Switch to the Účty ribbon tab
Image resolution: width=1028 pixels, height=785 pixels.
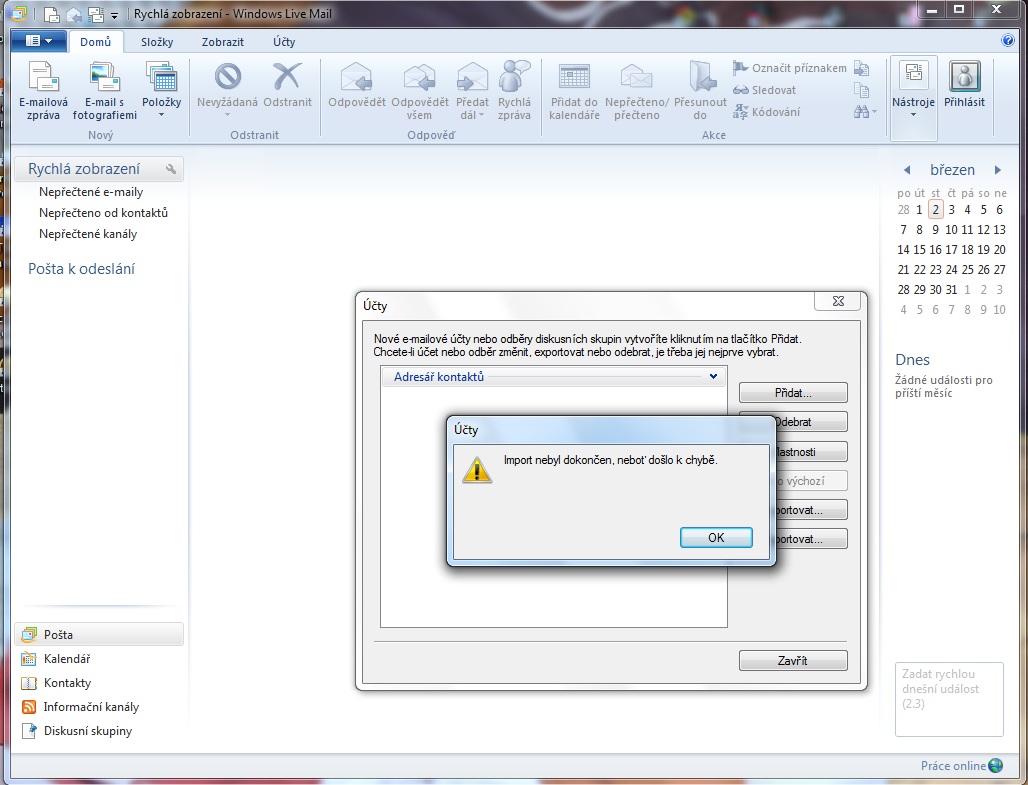coord(284,42)
